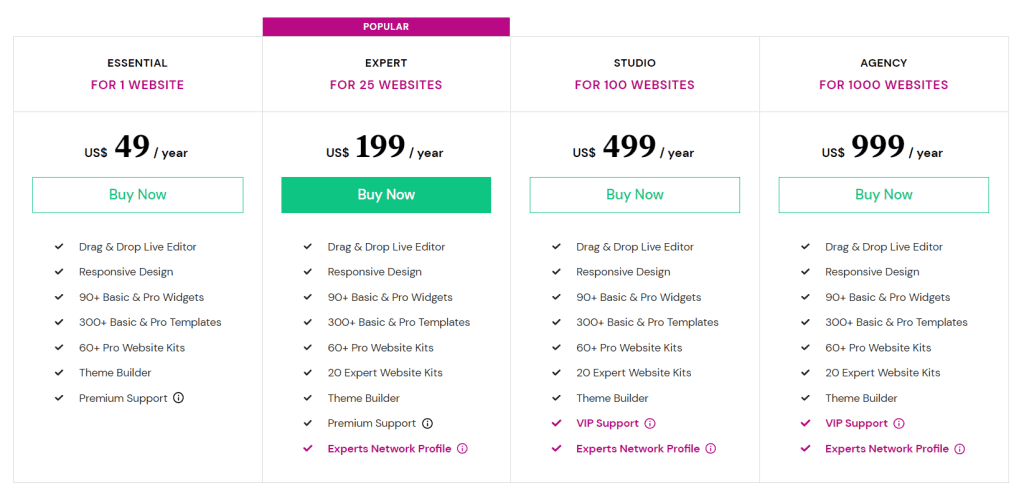Select the magenta POPULAR banner
This screenshot has width=1024, height=491.
click(386, 27)
